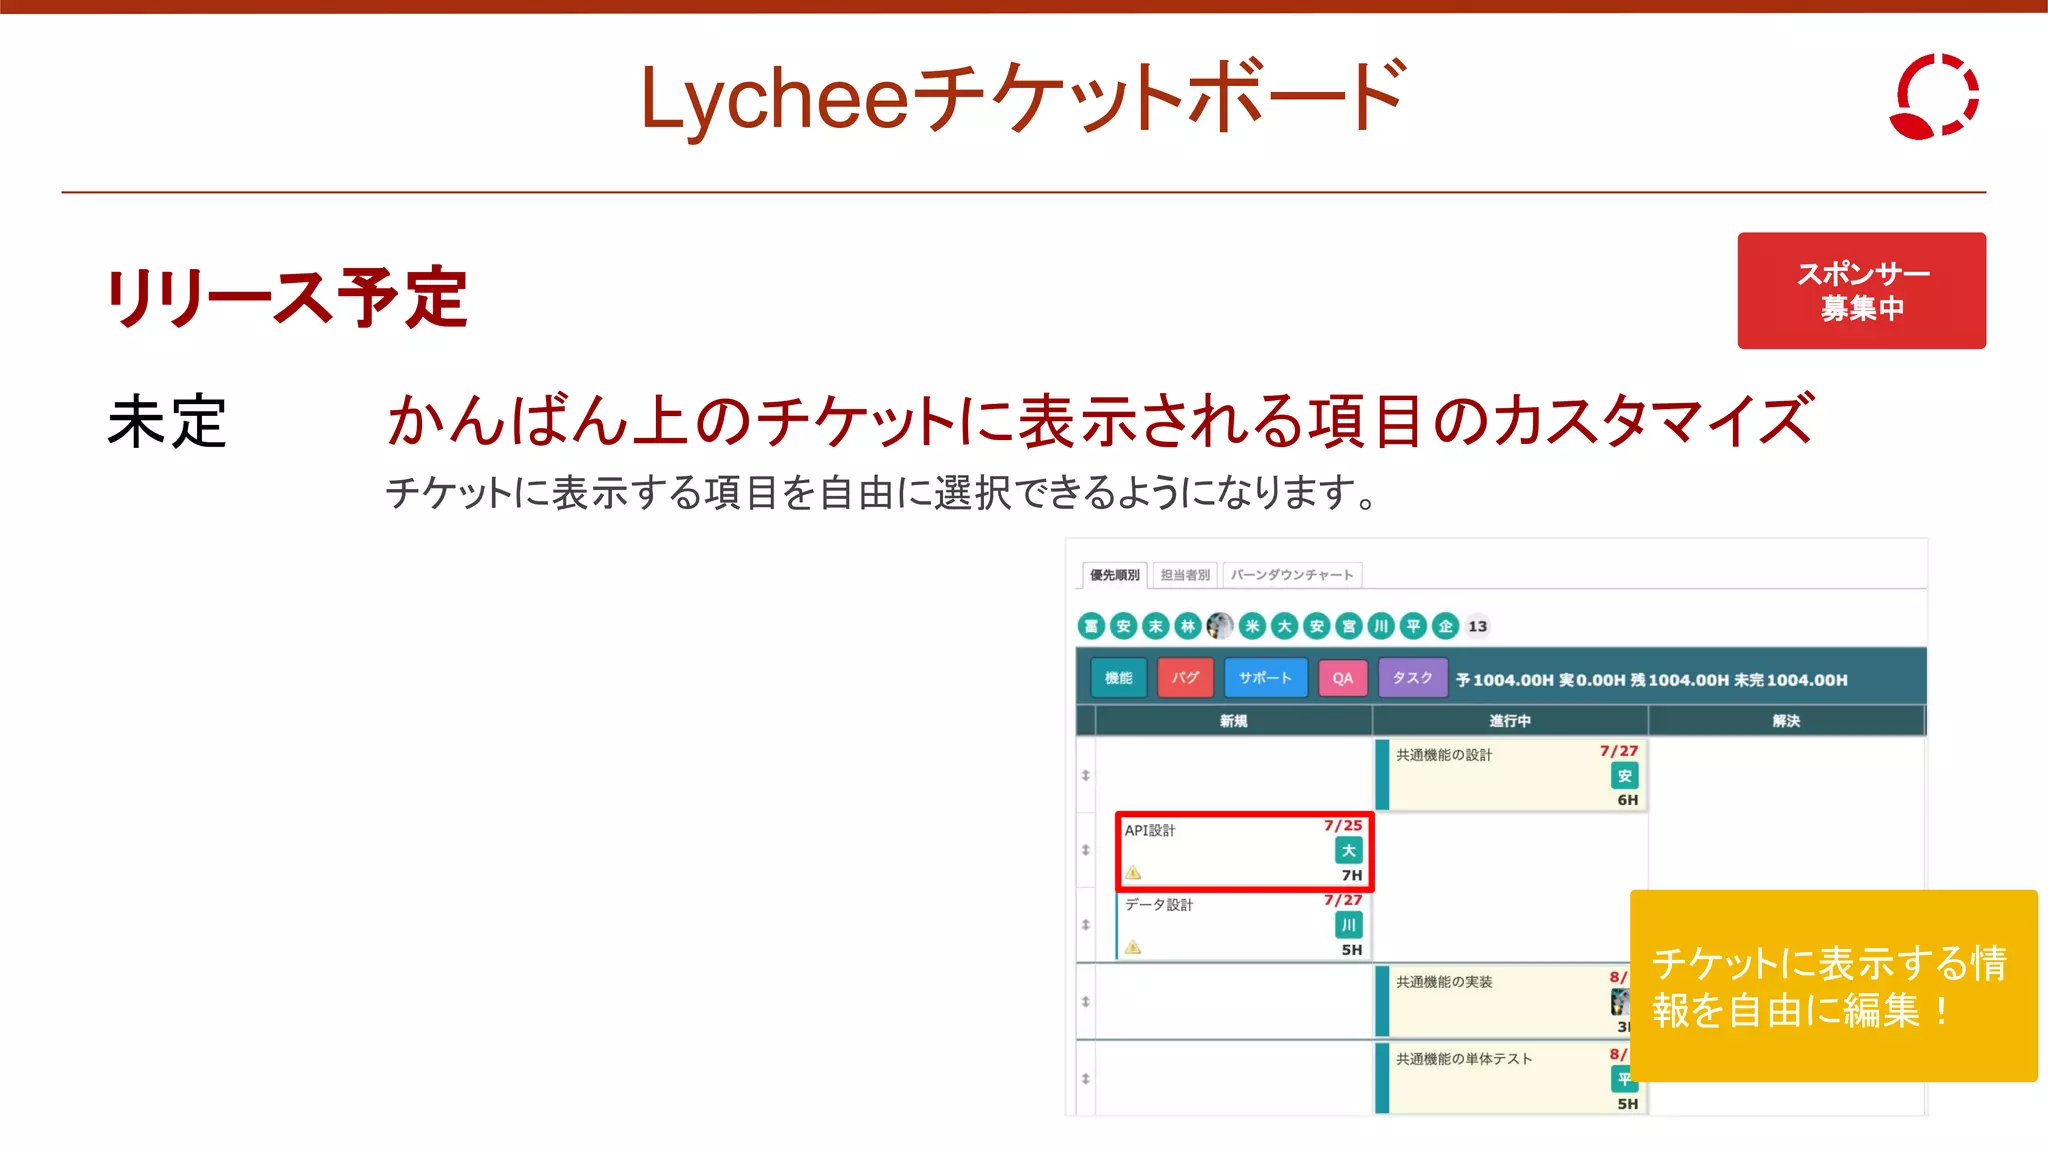This screenshot has width=2048, height=1152.
Task: Click the 7H estimate on API設計 card
Action: (x=1352, y=875)
